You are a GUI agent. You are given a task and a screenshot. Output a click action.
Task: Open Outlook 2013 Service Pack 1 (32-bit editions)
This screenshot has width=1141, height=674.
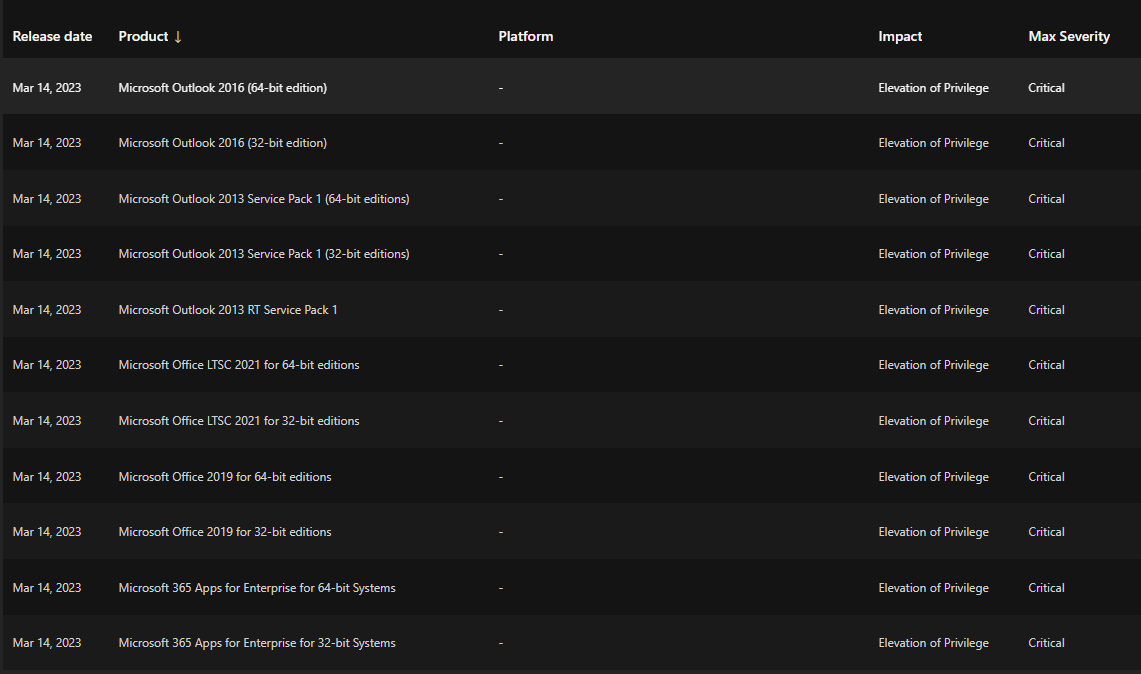pyautogui.click(x=263, y=254)
